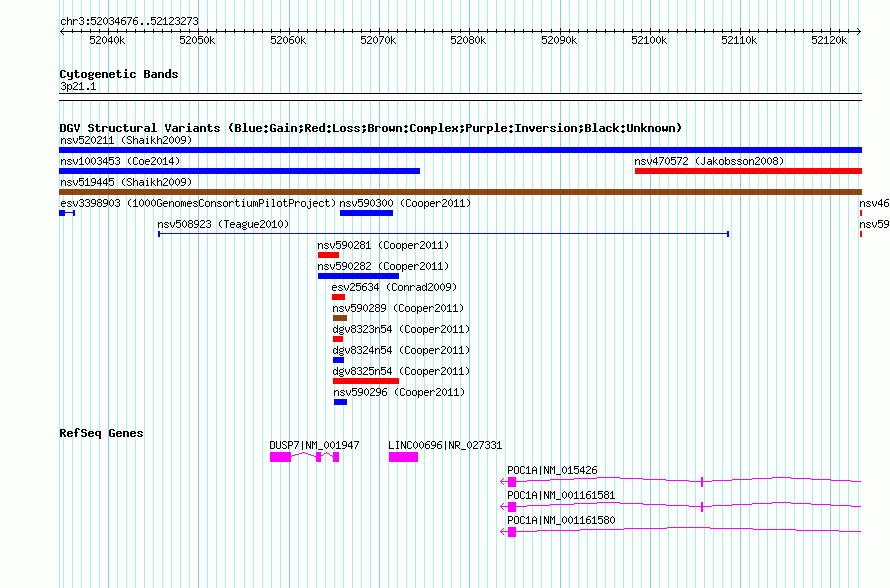
Task: Click the 52100k ruler tick label
Action: (649, 40)
